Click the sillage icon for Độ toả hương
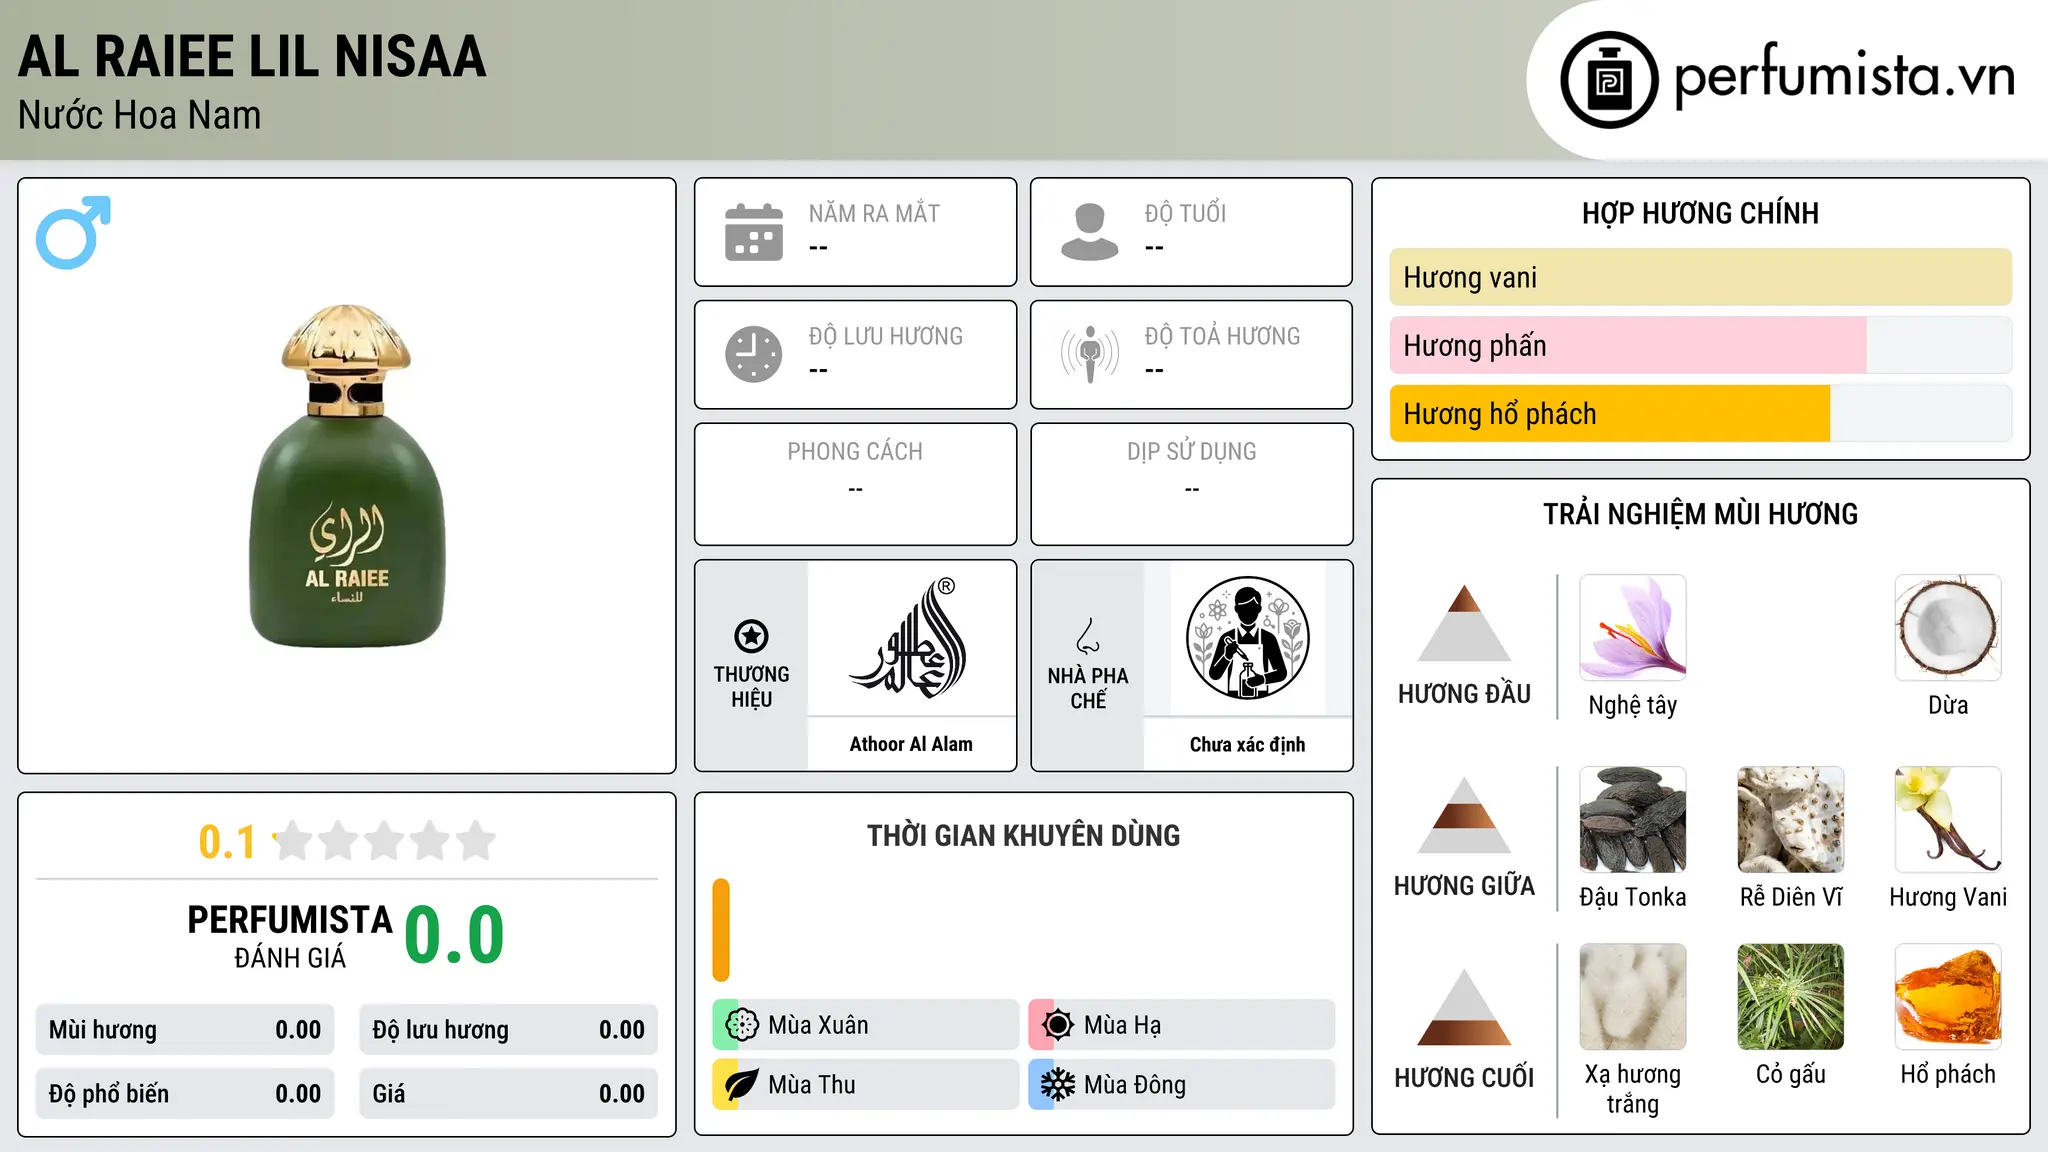2048x1152 pixels. 1090,354
